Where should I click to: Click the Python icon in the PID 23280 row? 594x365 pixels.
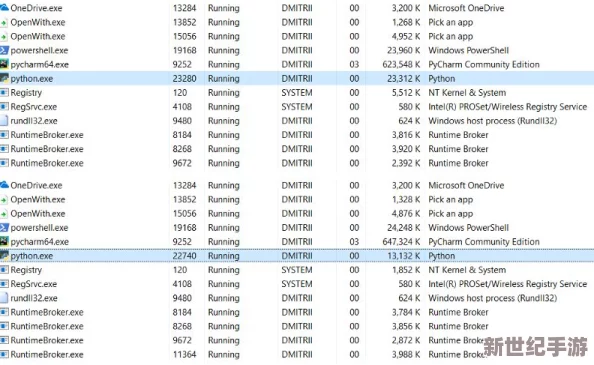4,78
